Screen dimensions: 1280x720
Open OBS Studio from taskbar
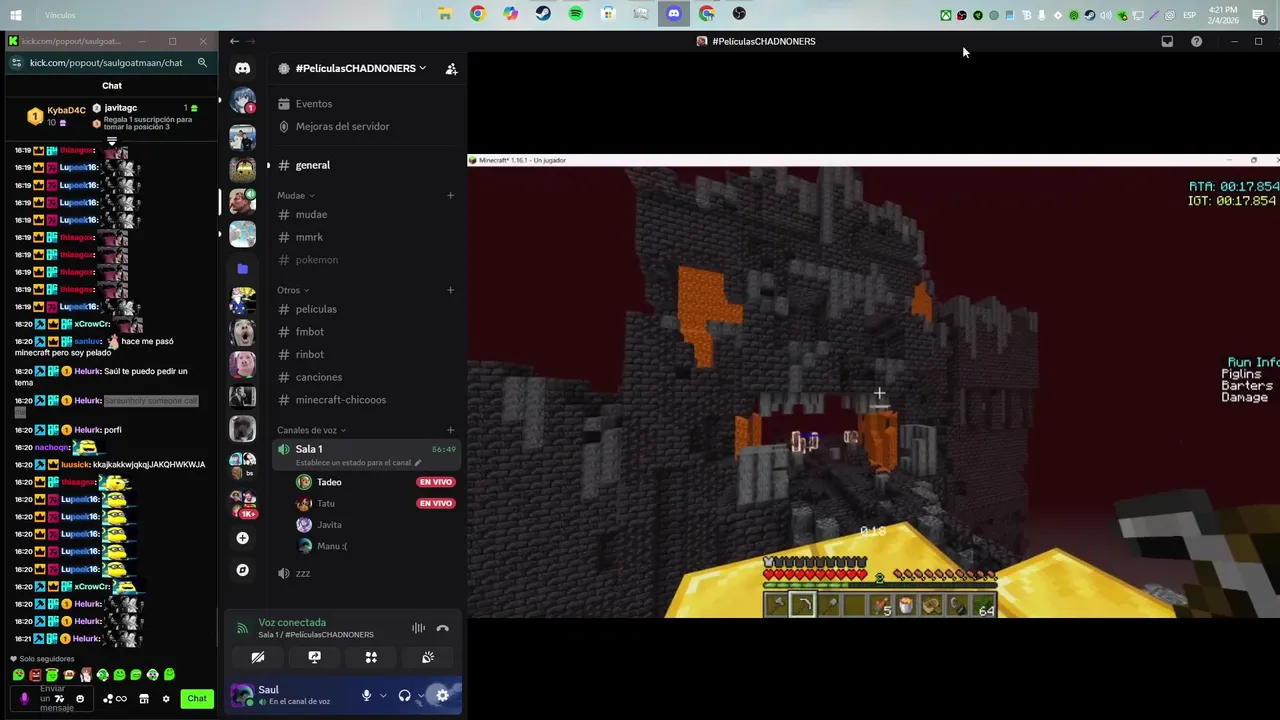coord(739,14)
